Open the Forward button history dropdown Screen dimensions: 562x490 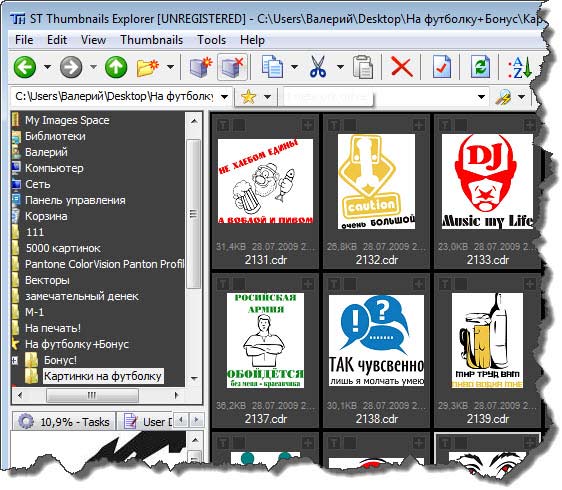click(x=93, y=67)
